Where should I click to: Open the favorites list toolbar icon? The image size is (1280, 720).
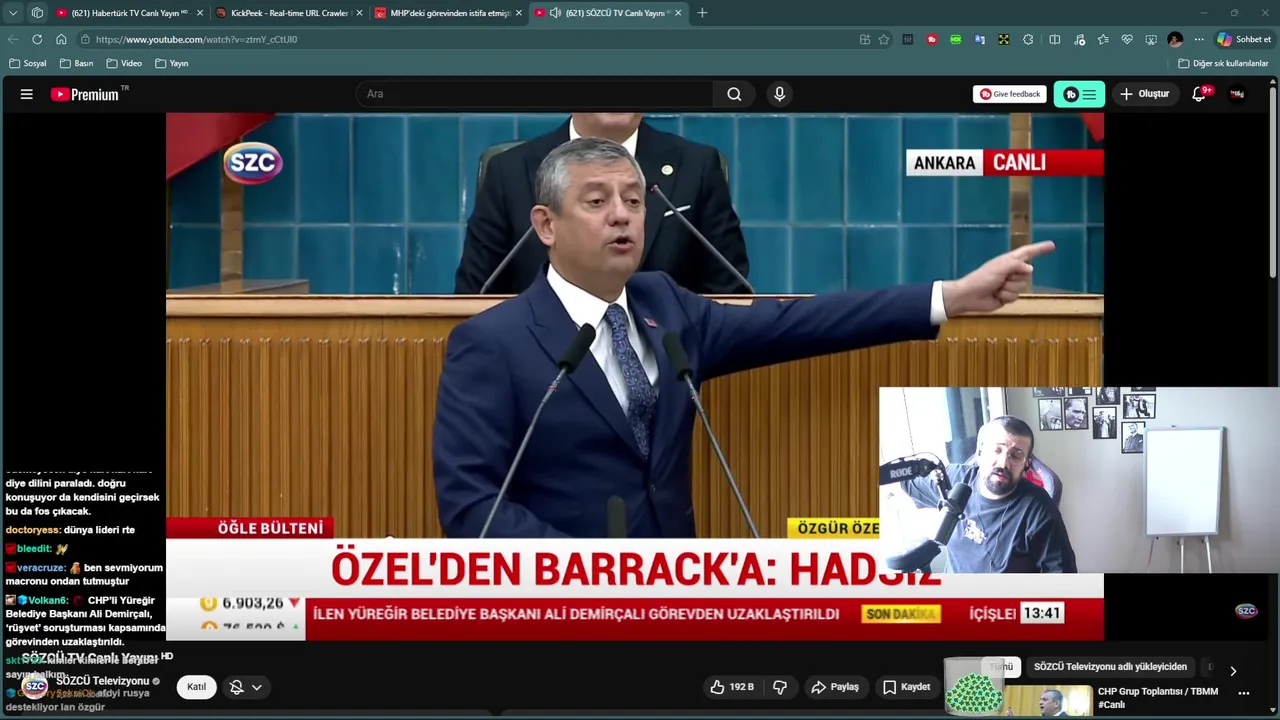(1103, 39)
